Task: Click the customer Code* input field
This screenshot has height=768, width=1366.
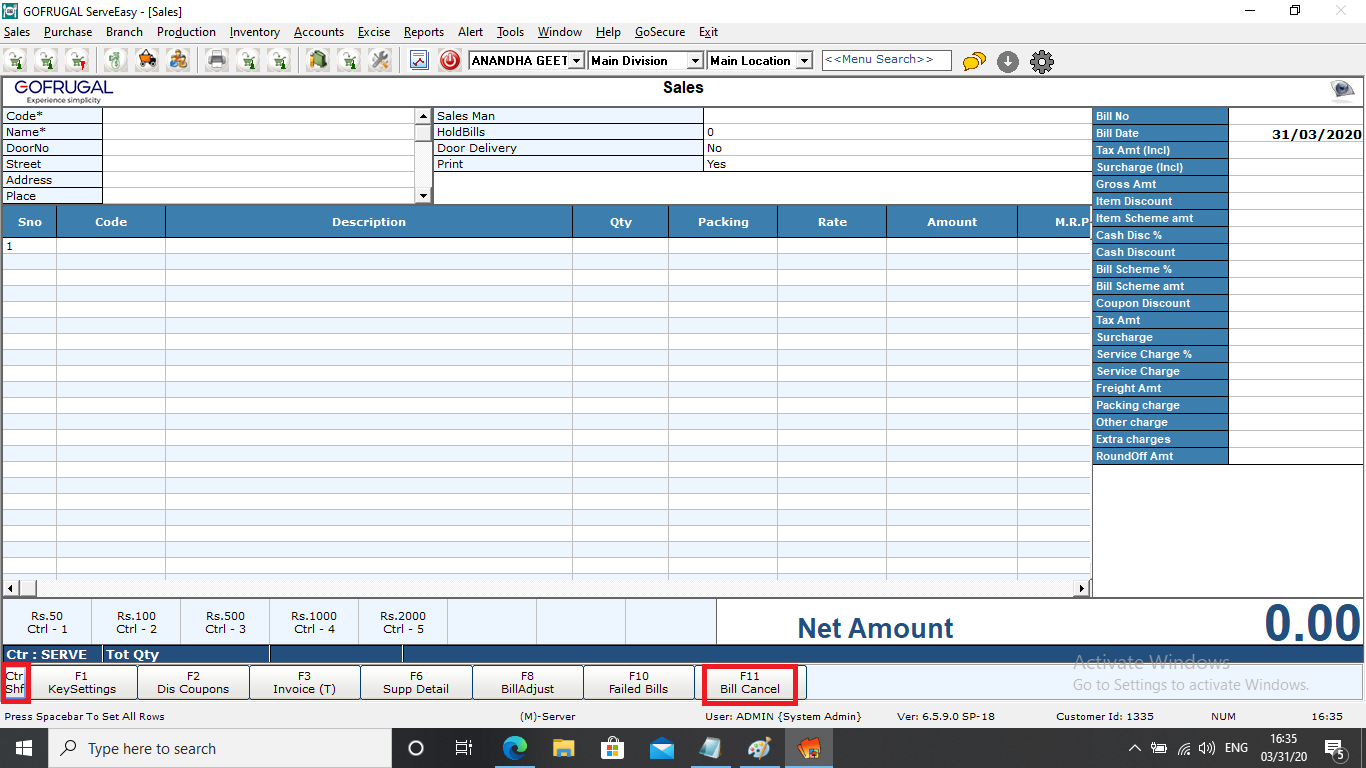Action: (259, 116)
